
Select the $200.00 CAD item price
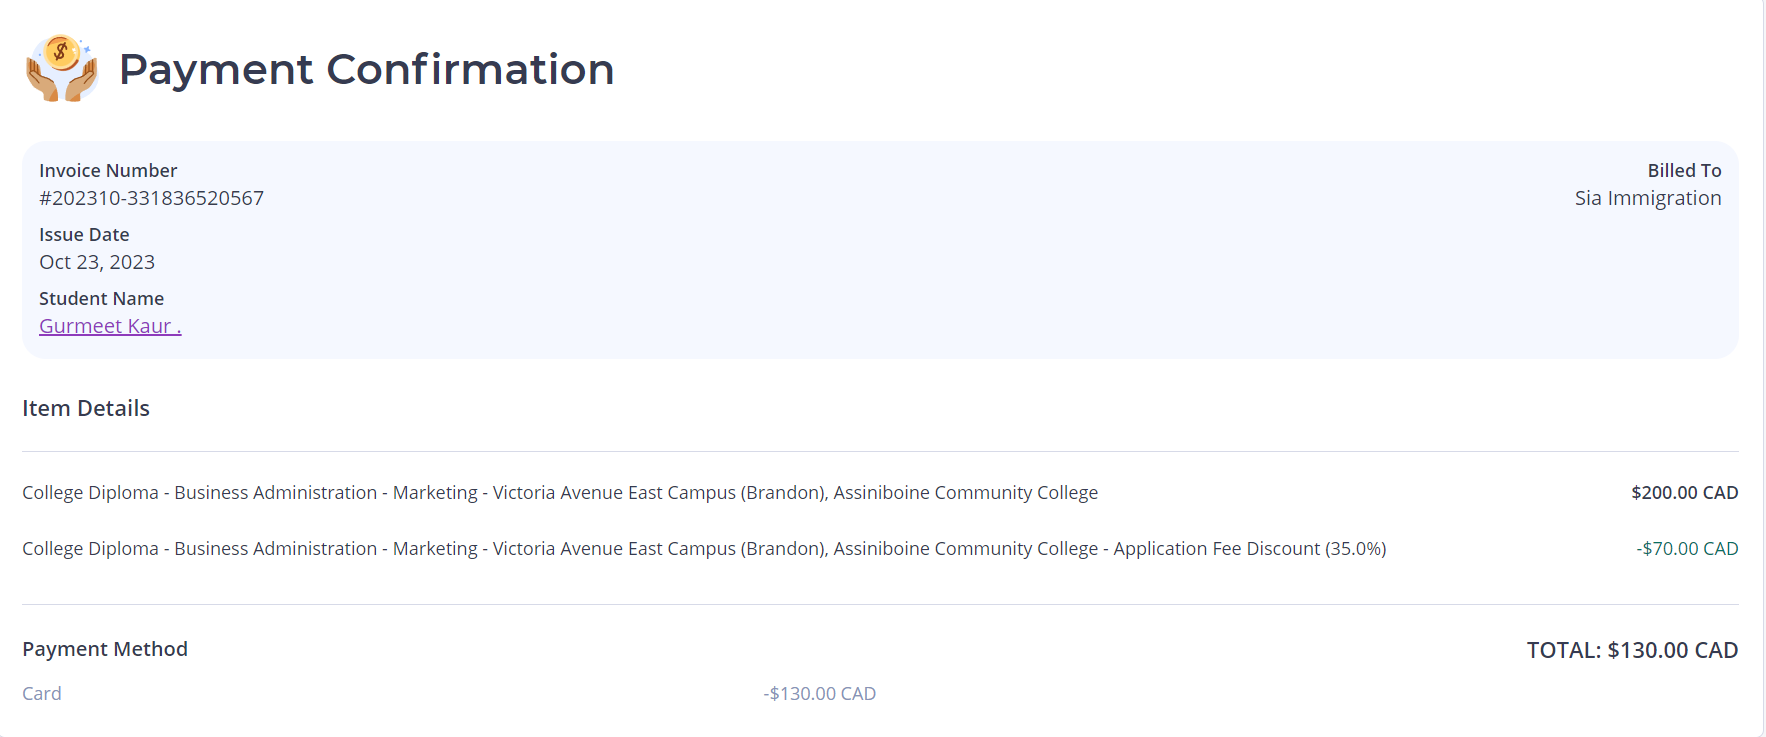(x=1684, y=493)
